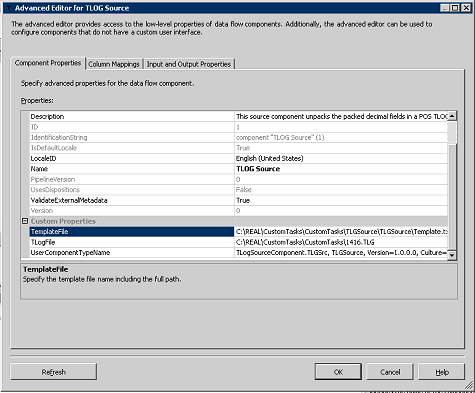Open the Column Mappings tab
Viewport: 475px width, 393px height.
(x=114, y=64)
